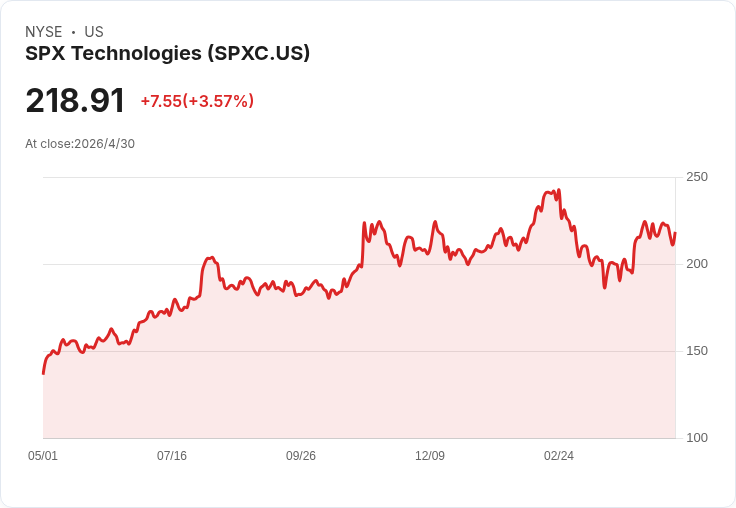Click the SPX Technologies (SPXC.US) title
The width and height of the screenshot is (736, 508).
coord(168,53)
